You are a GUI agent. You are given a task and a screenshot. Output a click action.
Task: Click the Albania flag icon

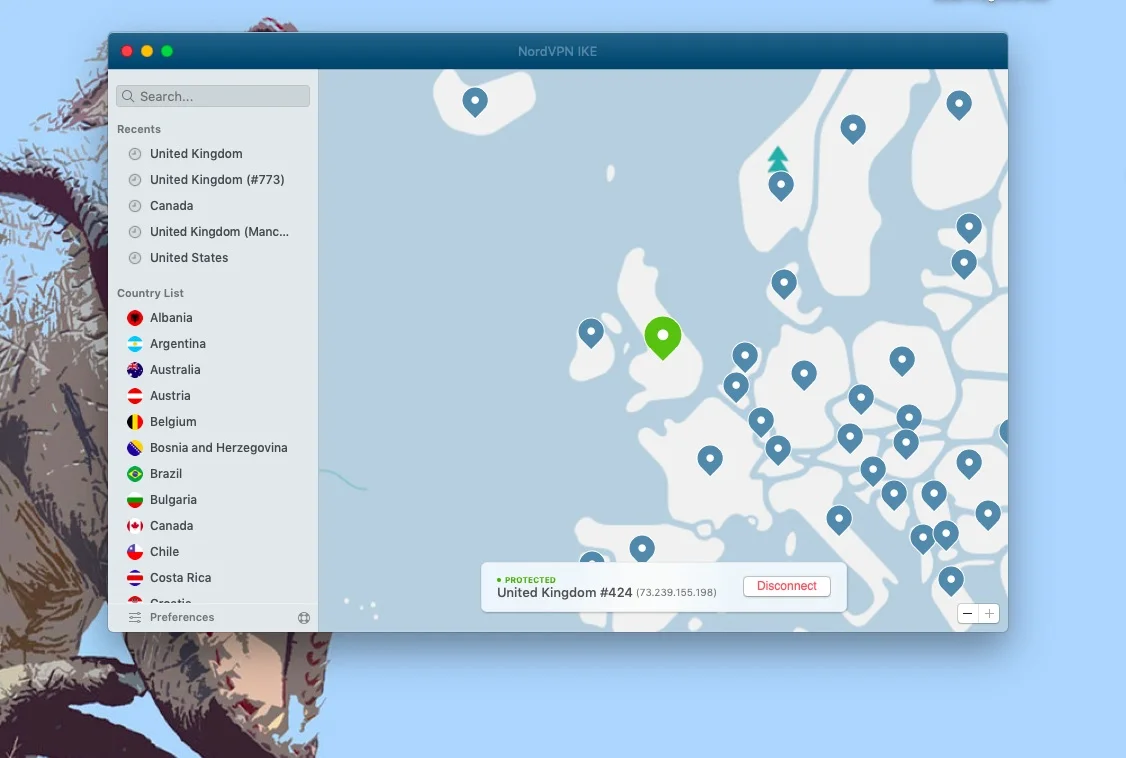click(x=135, y=318)
